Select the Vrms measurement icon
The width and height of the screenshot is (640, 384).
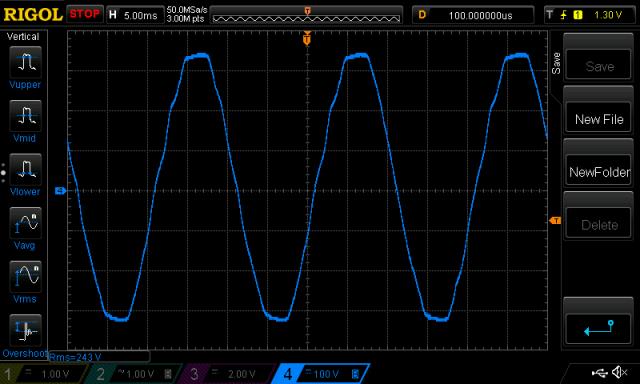pyautogui.click(x=25, y=276)
